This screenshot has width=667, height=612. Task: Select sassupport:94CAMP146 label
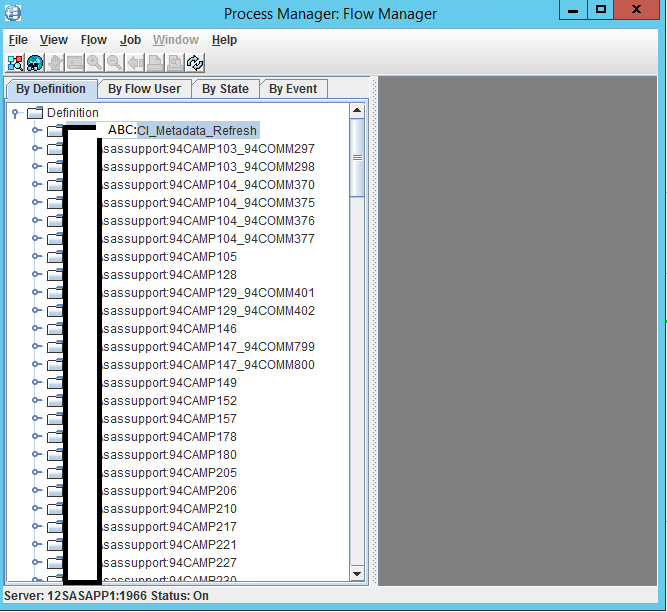(170, 329)
